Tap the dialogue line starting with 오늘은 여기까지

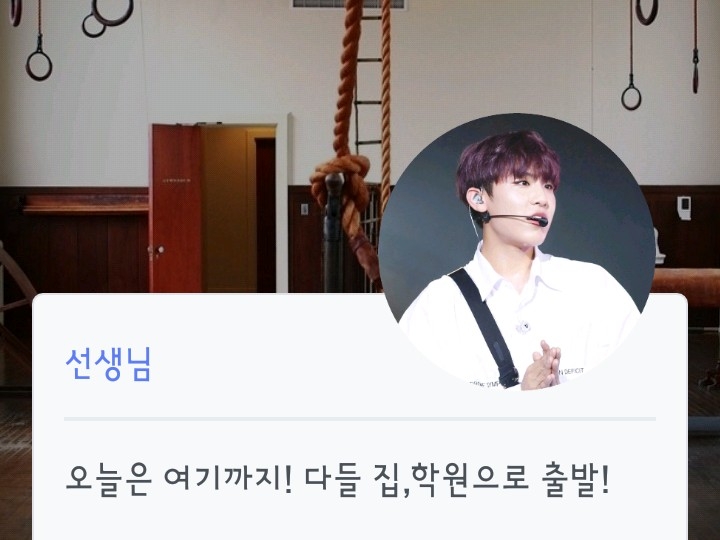[x=338, y=480]
